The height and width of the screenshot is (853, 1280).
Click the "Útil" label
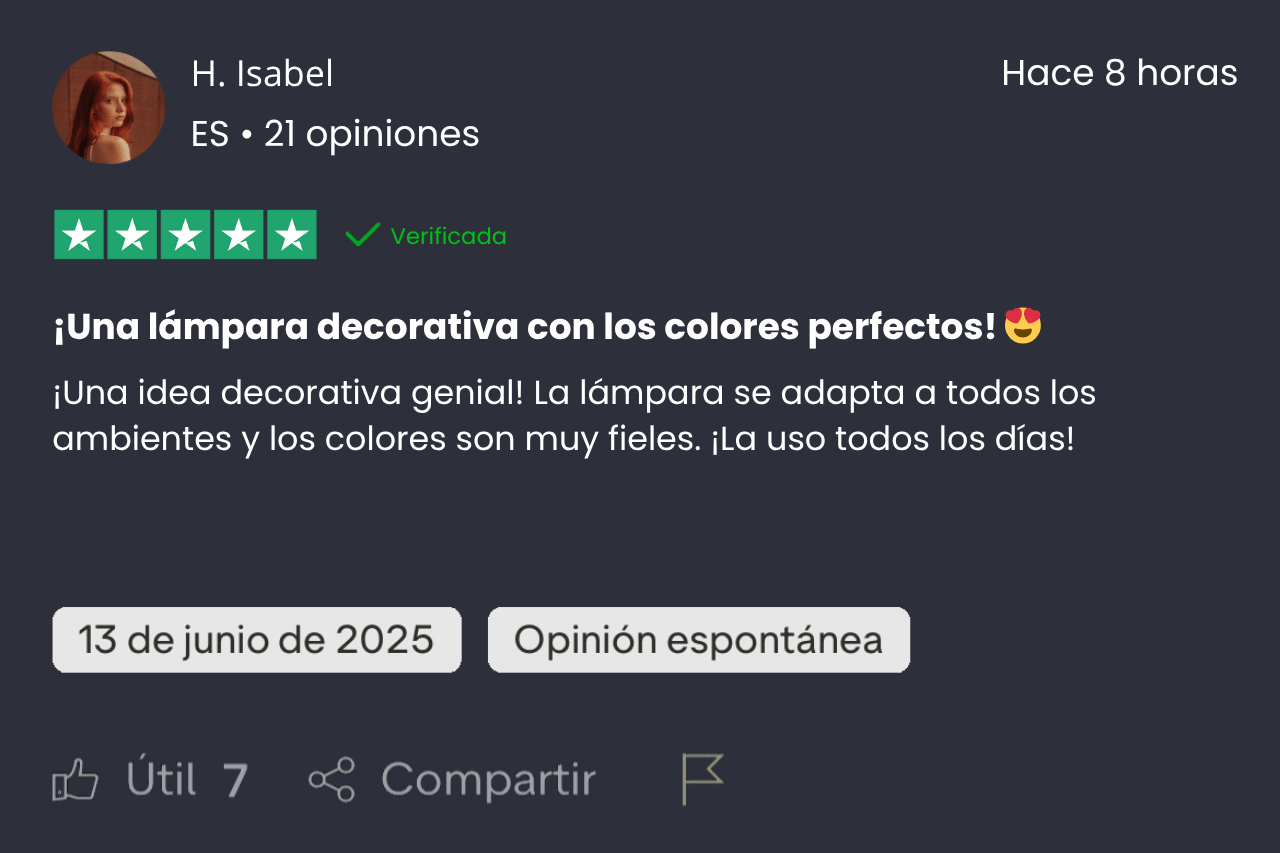click(x=161, y=780)
